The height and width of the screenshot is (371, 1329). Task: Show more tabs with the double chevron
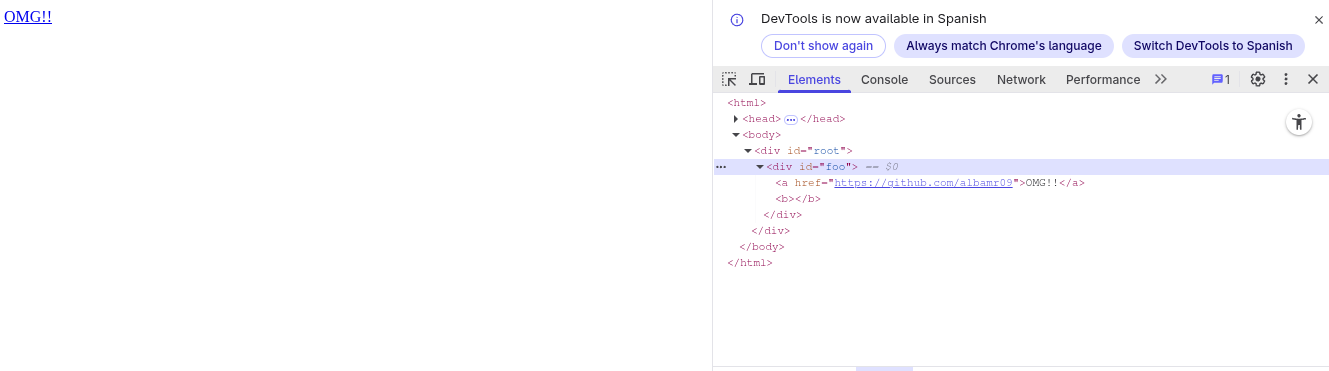tap(1161, 79)
